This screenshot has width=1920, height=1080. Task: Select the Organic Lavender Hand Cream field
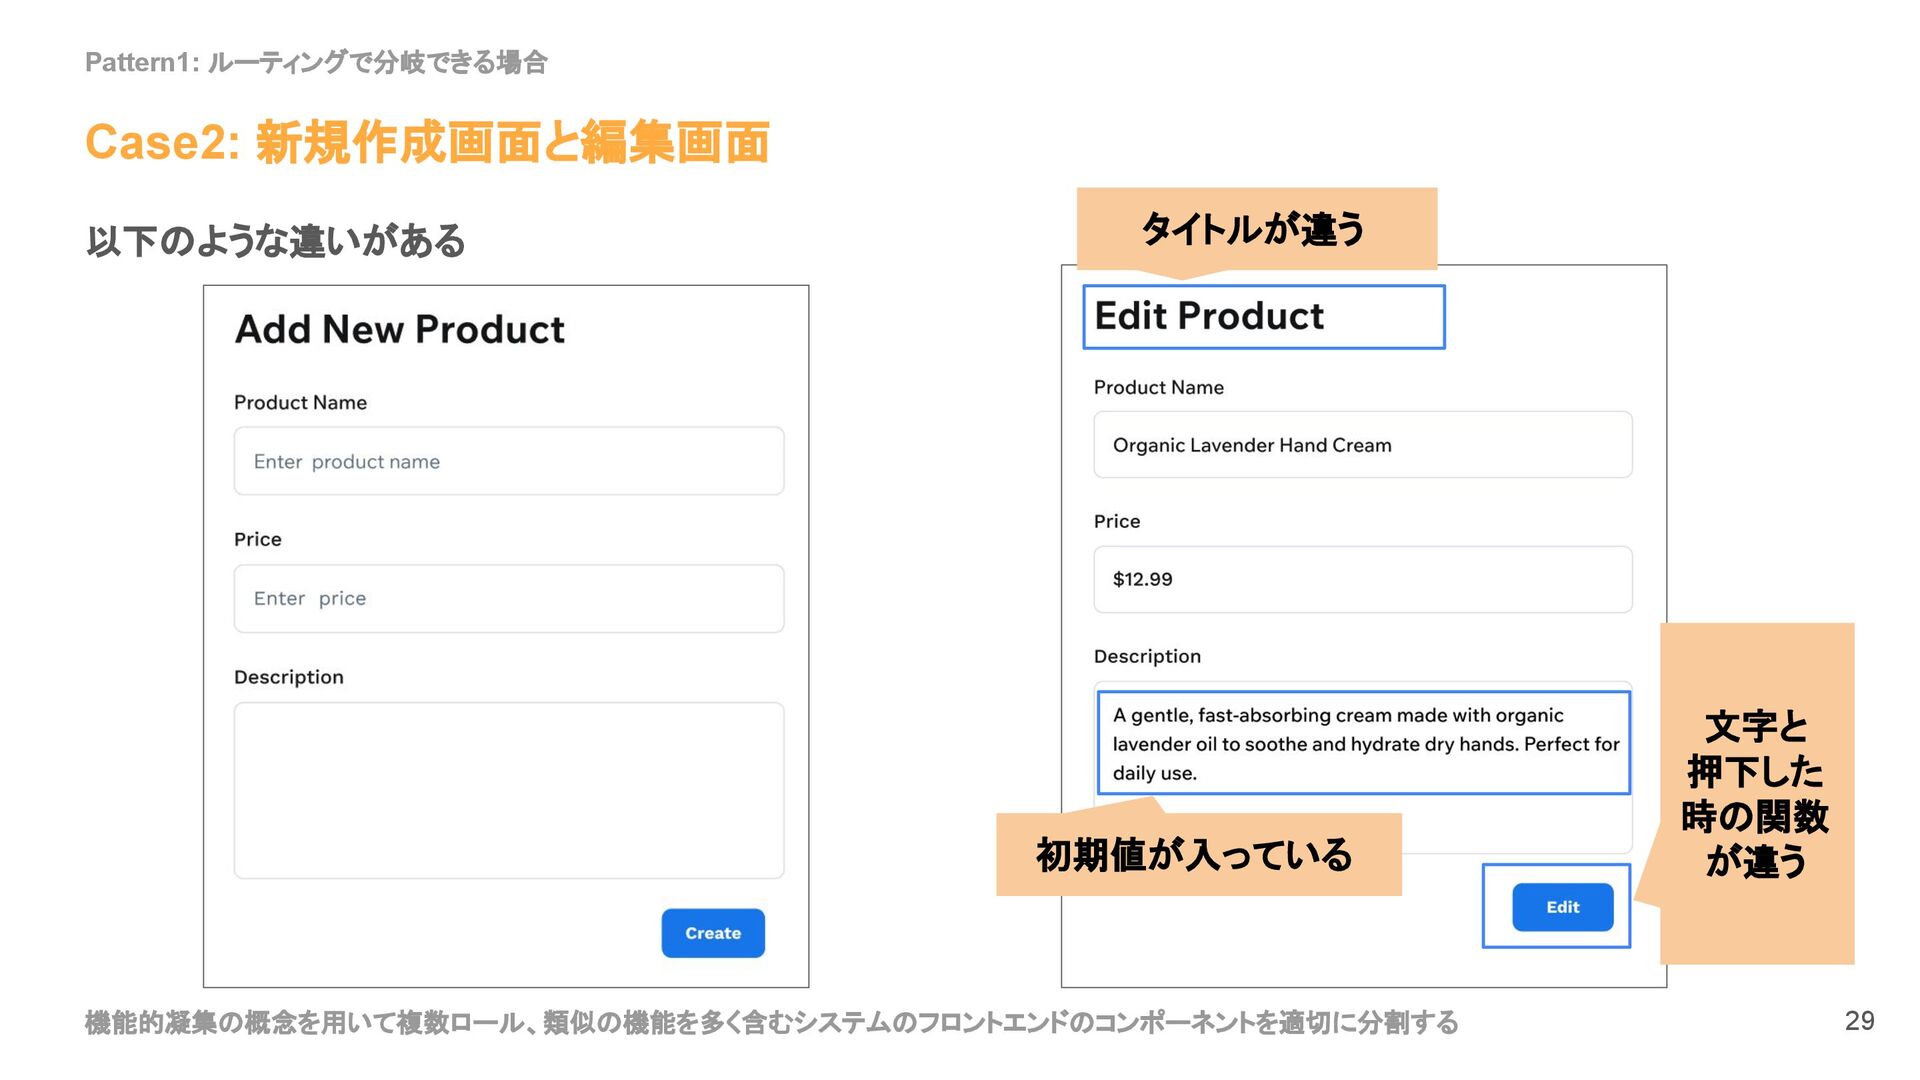click(x=1362, y=445)
